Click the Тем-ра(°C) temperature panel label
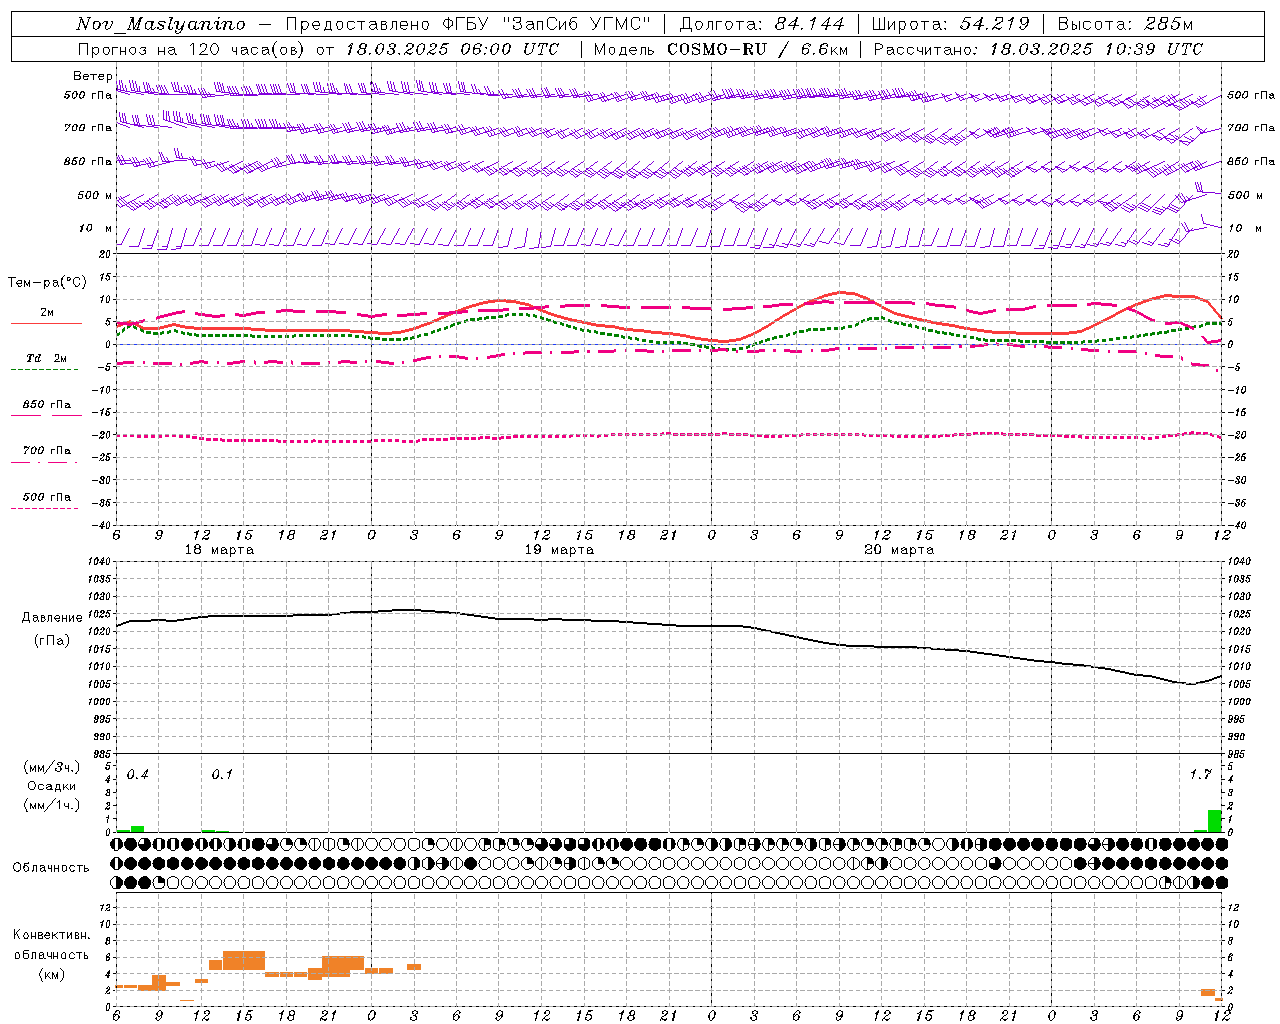Image resolution: width=1280 pixels, height=1024 pixels. coord(47,283)
